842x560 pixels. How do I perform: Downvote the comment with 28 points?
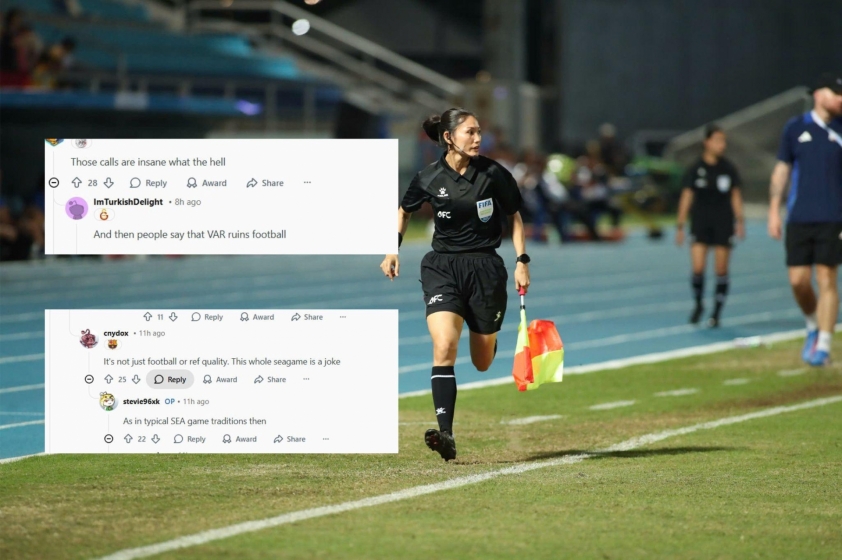[x=109, y=183]
